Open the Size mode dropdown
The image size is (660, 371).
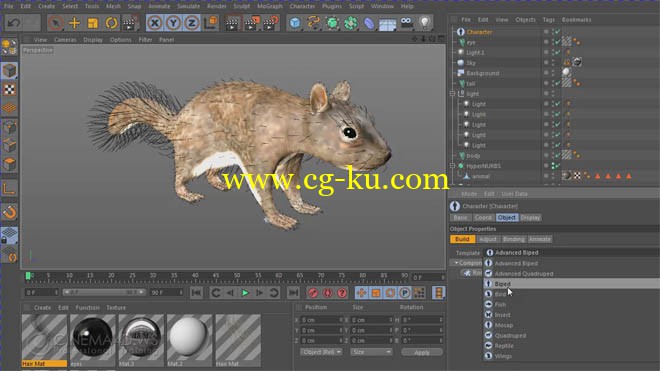371,352
